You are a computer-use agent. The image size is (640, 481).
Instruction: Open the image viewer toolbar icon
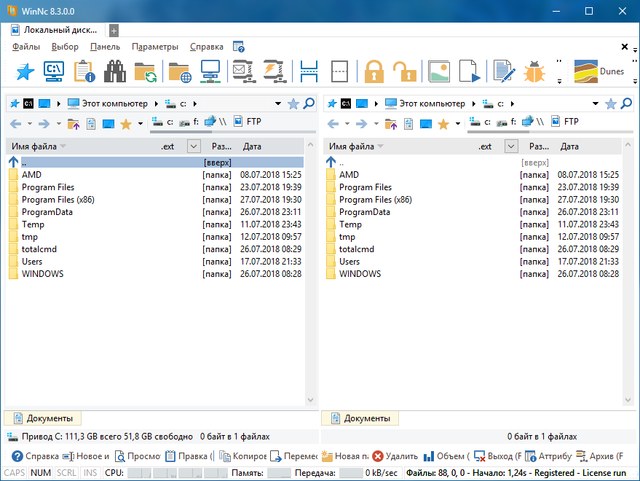tap(439, 72)
